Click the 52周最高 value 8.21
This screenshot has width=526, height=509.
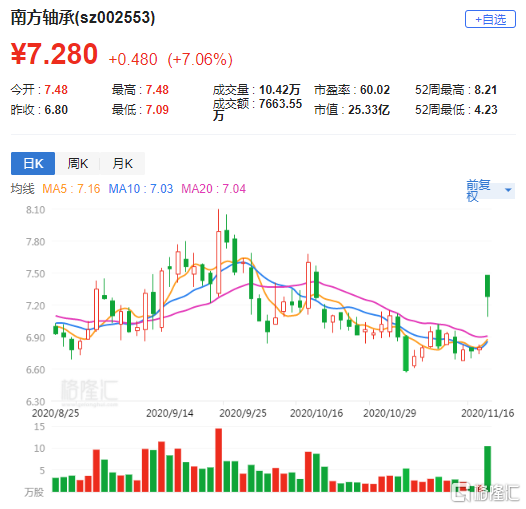coord(485,90)
